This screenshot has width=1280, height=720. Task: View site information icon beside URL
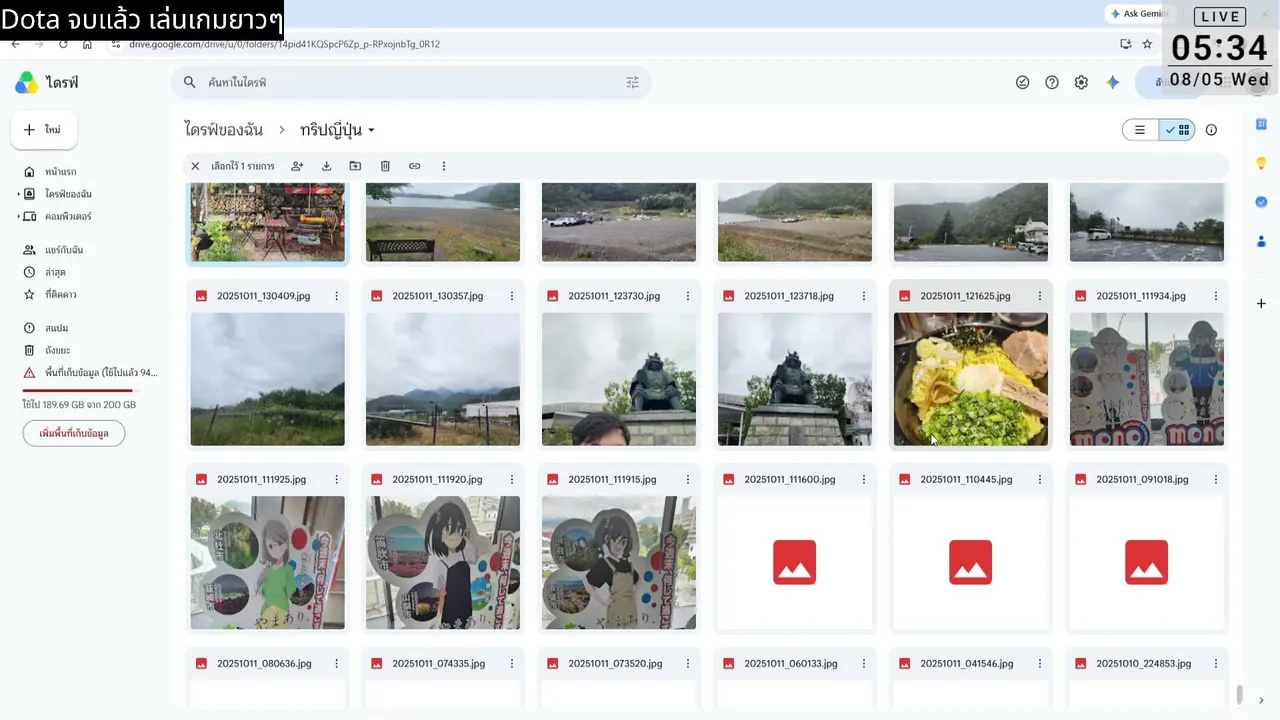pos(118,44)
